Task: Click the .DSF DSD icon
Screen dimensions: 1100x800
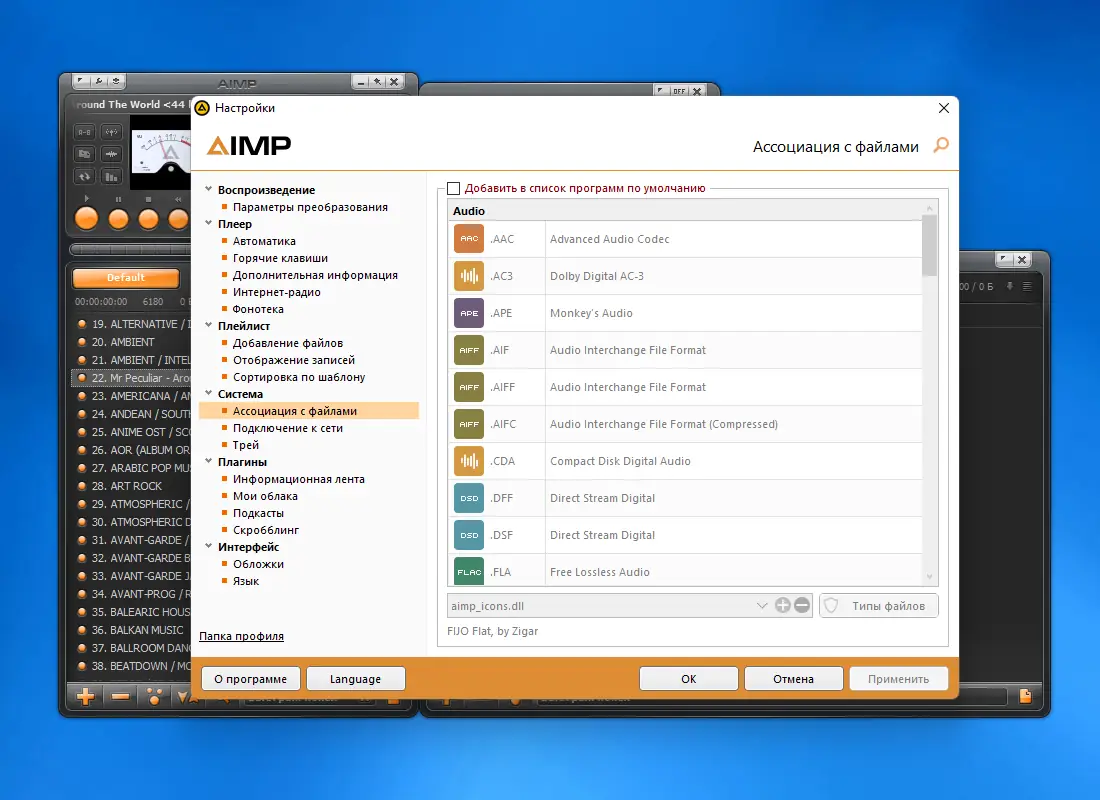Action: [x=469, y=535]
